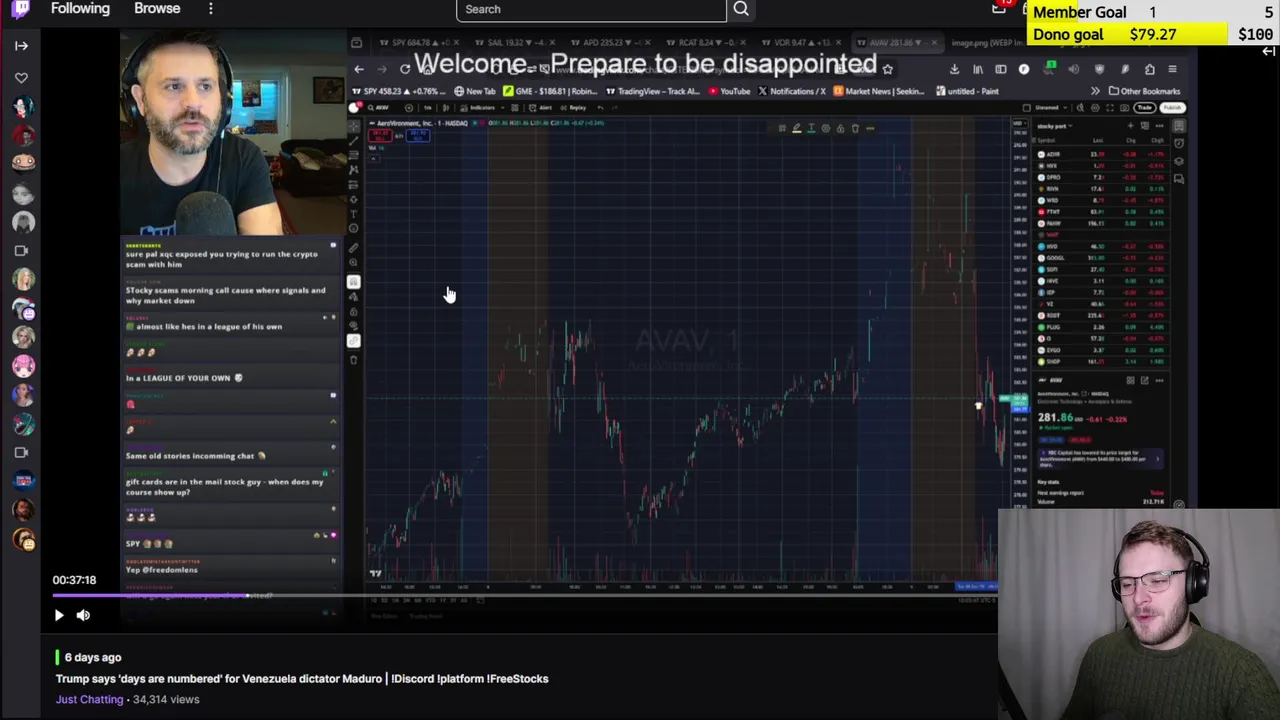Expand the stocky port watchlist dropdown
Image resolution: width=1280 pixels, height=720 pixels.
click(1054, 126)
